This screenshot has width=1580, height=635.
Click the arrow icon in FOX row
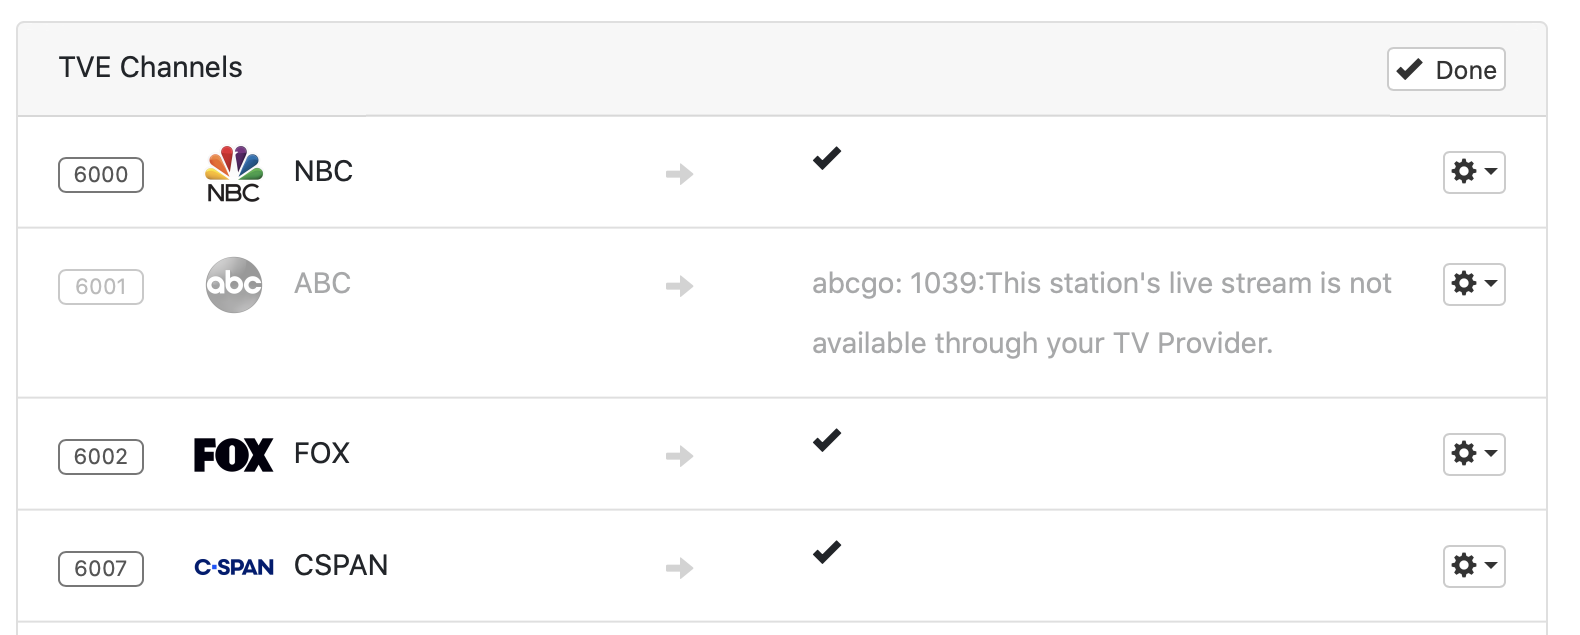(679, 456)
